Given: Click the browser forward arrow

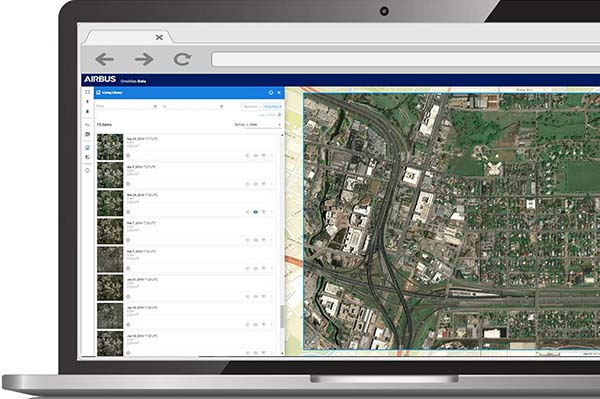Looking at the screenshot, I should (144, 59).
